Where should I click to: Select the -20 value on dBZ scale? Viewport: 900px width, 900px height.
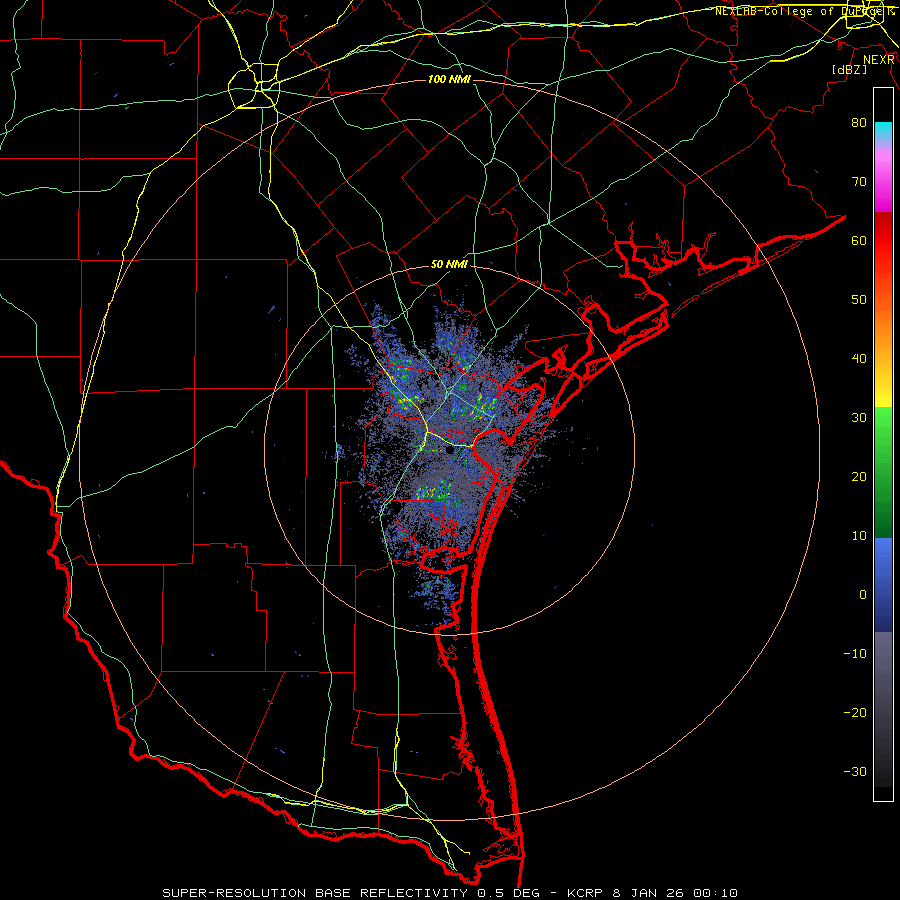(855, 713)
